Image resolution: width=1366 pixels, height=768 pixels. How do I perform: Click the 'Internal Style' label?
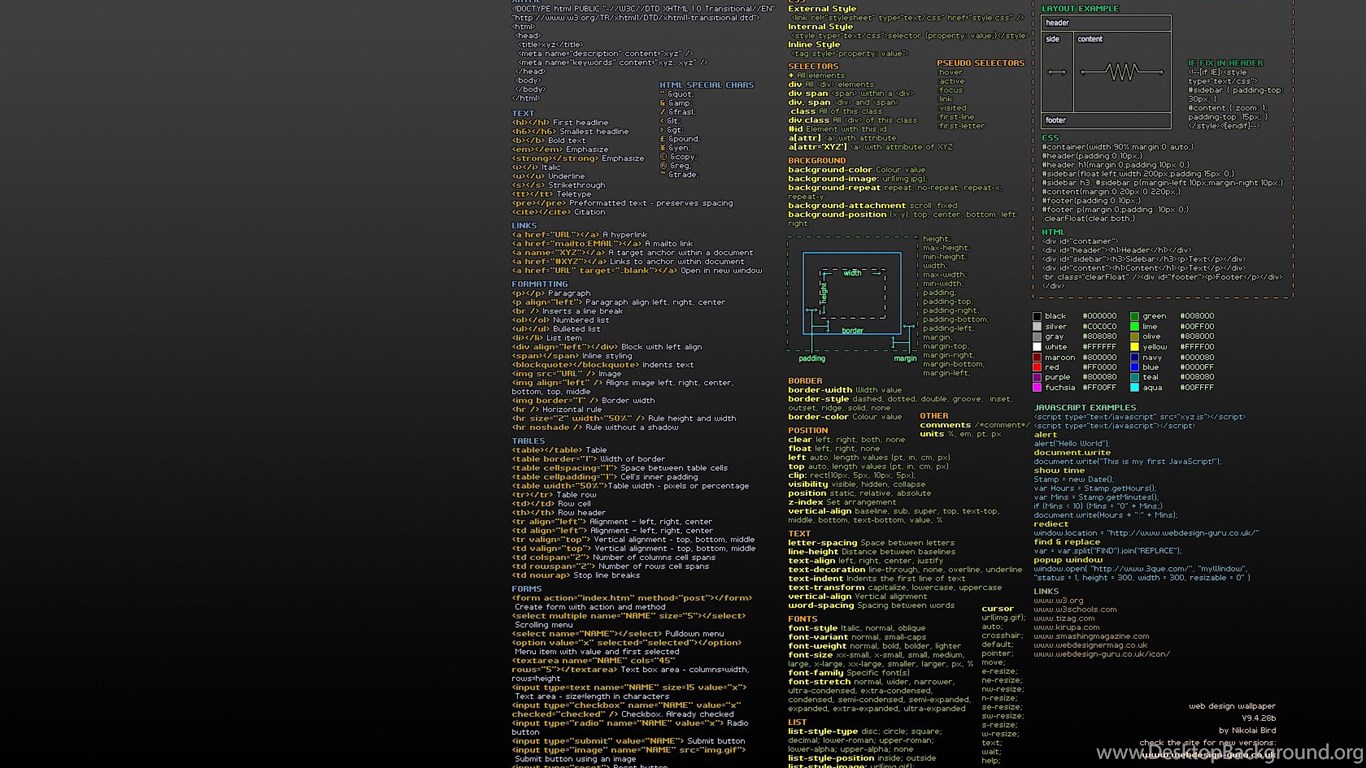tap(821, 27)
